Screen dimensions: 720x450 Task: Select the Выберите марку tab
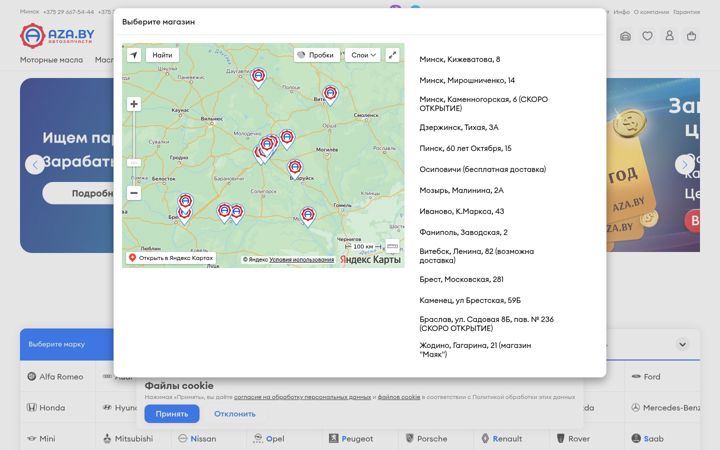pos(67,344)
